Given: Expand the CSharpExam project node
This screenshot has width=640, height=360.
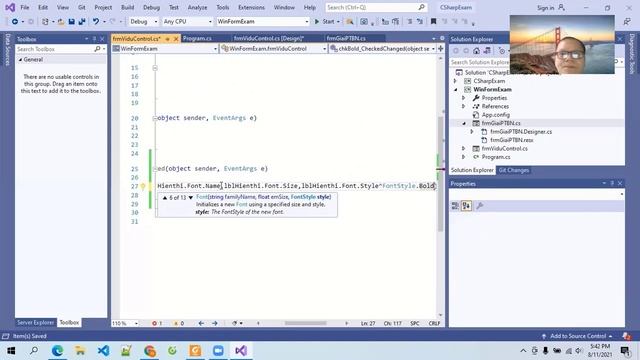Looking at the screenshot, I should 456,81.
